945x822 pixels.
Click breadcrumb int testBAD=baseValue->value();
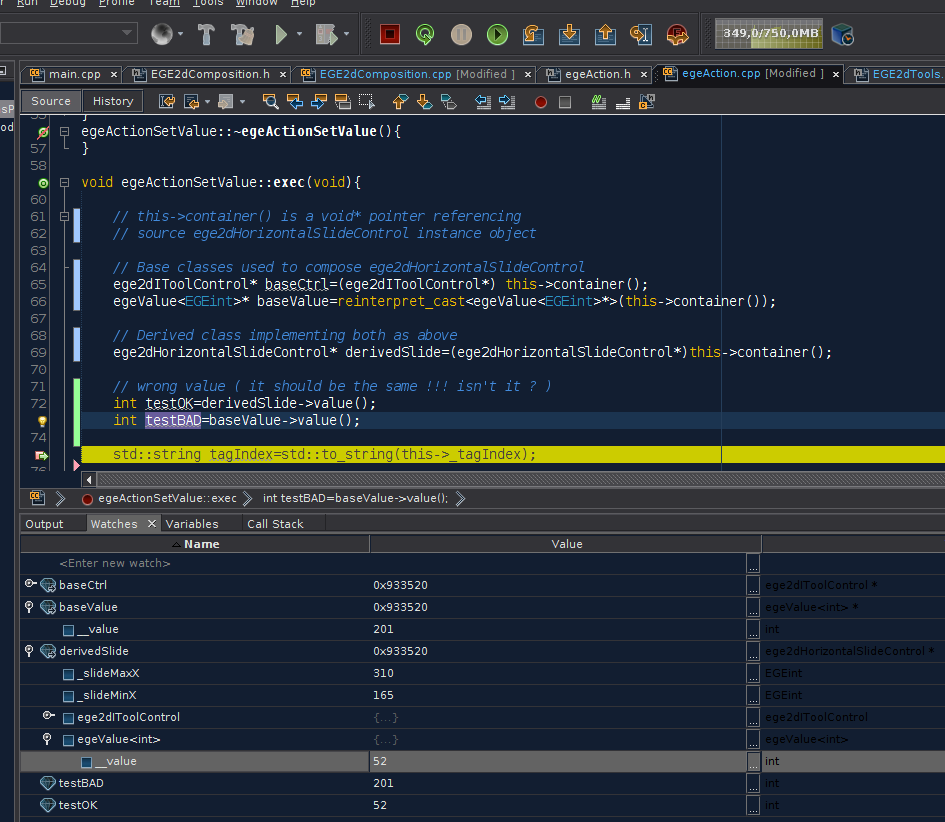coord(356,498)
